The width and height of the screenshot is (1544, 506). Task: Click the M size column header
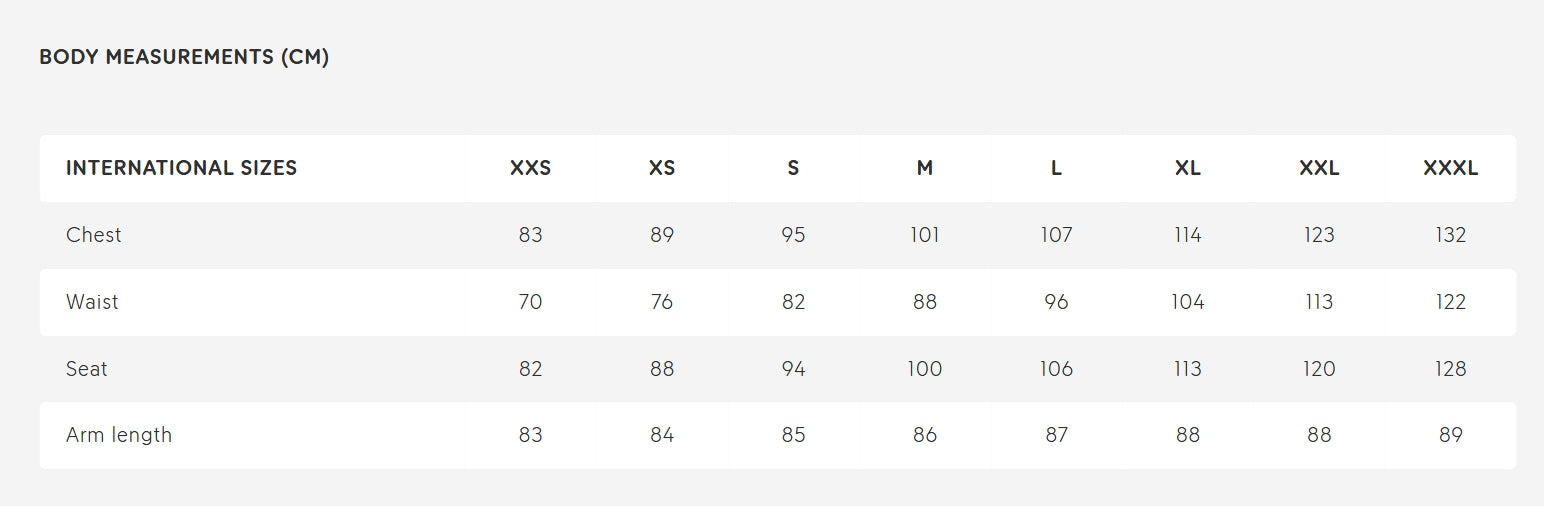pos(925,168)
